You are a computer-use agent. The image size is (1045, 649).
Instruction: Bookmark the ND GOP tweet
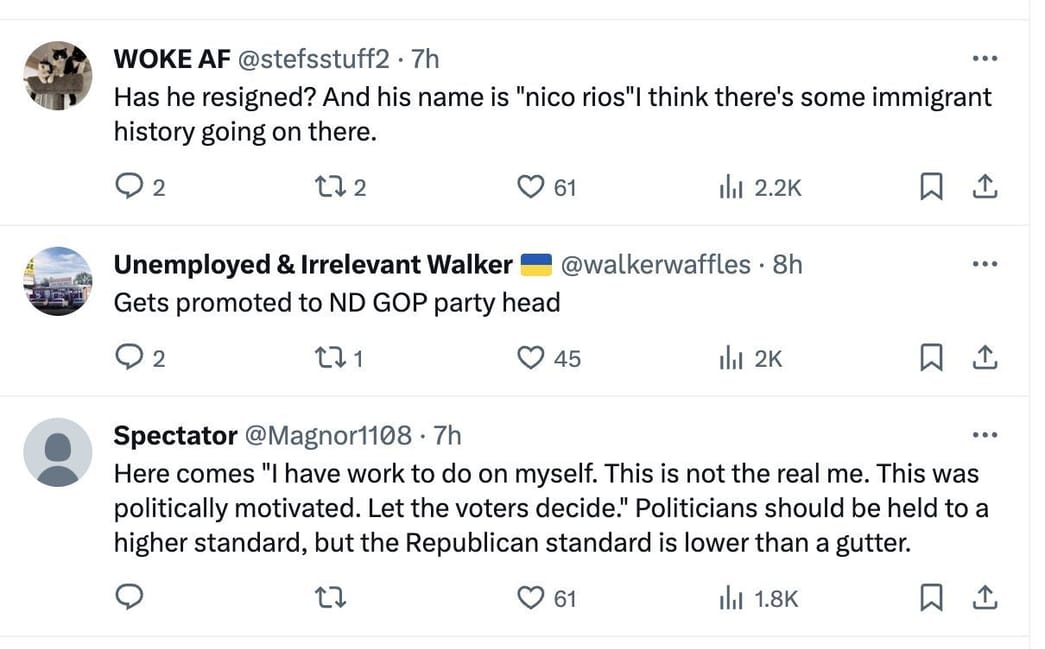click(932, 357)
